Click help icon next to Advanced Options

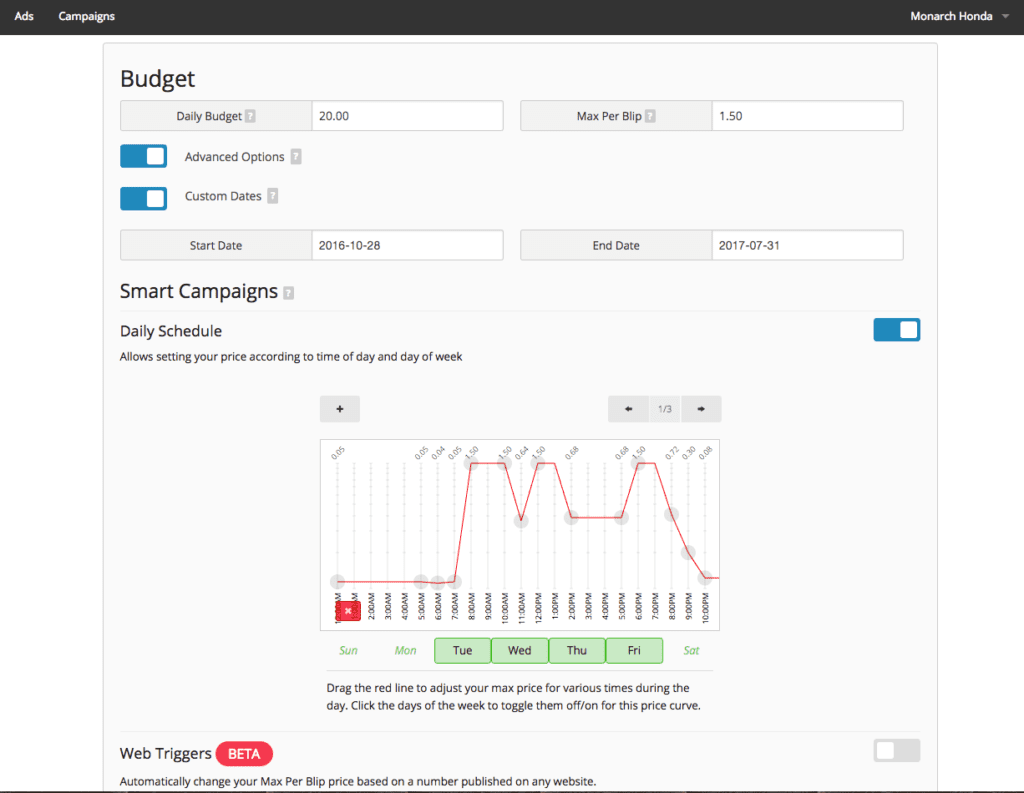point(295,157)
